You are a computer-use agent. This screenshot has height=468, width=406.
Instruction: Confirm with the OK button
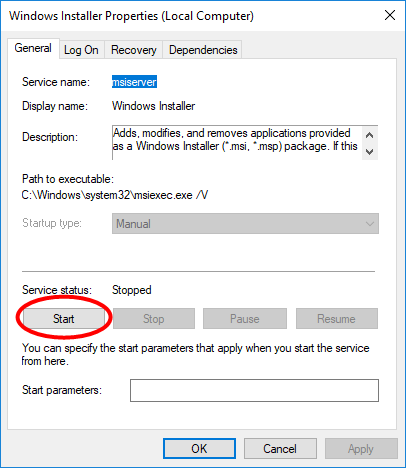click(199, 449)
